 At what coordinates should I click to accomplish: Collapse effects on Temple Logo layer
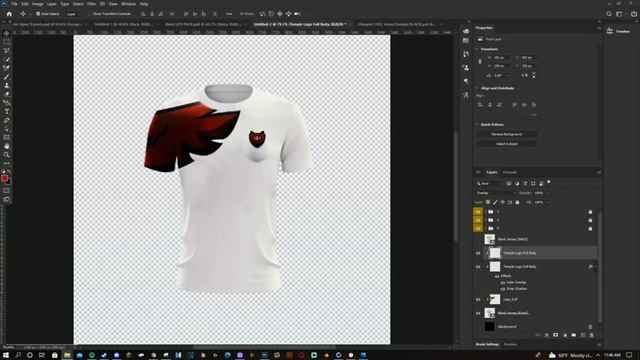pyautogui.click(x=596, y=267)
